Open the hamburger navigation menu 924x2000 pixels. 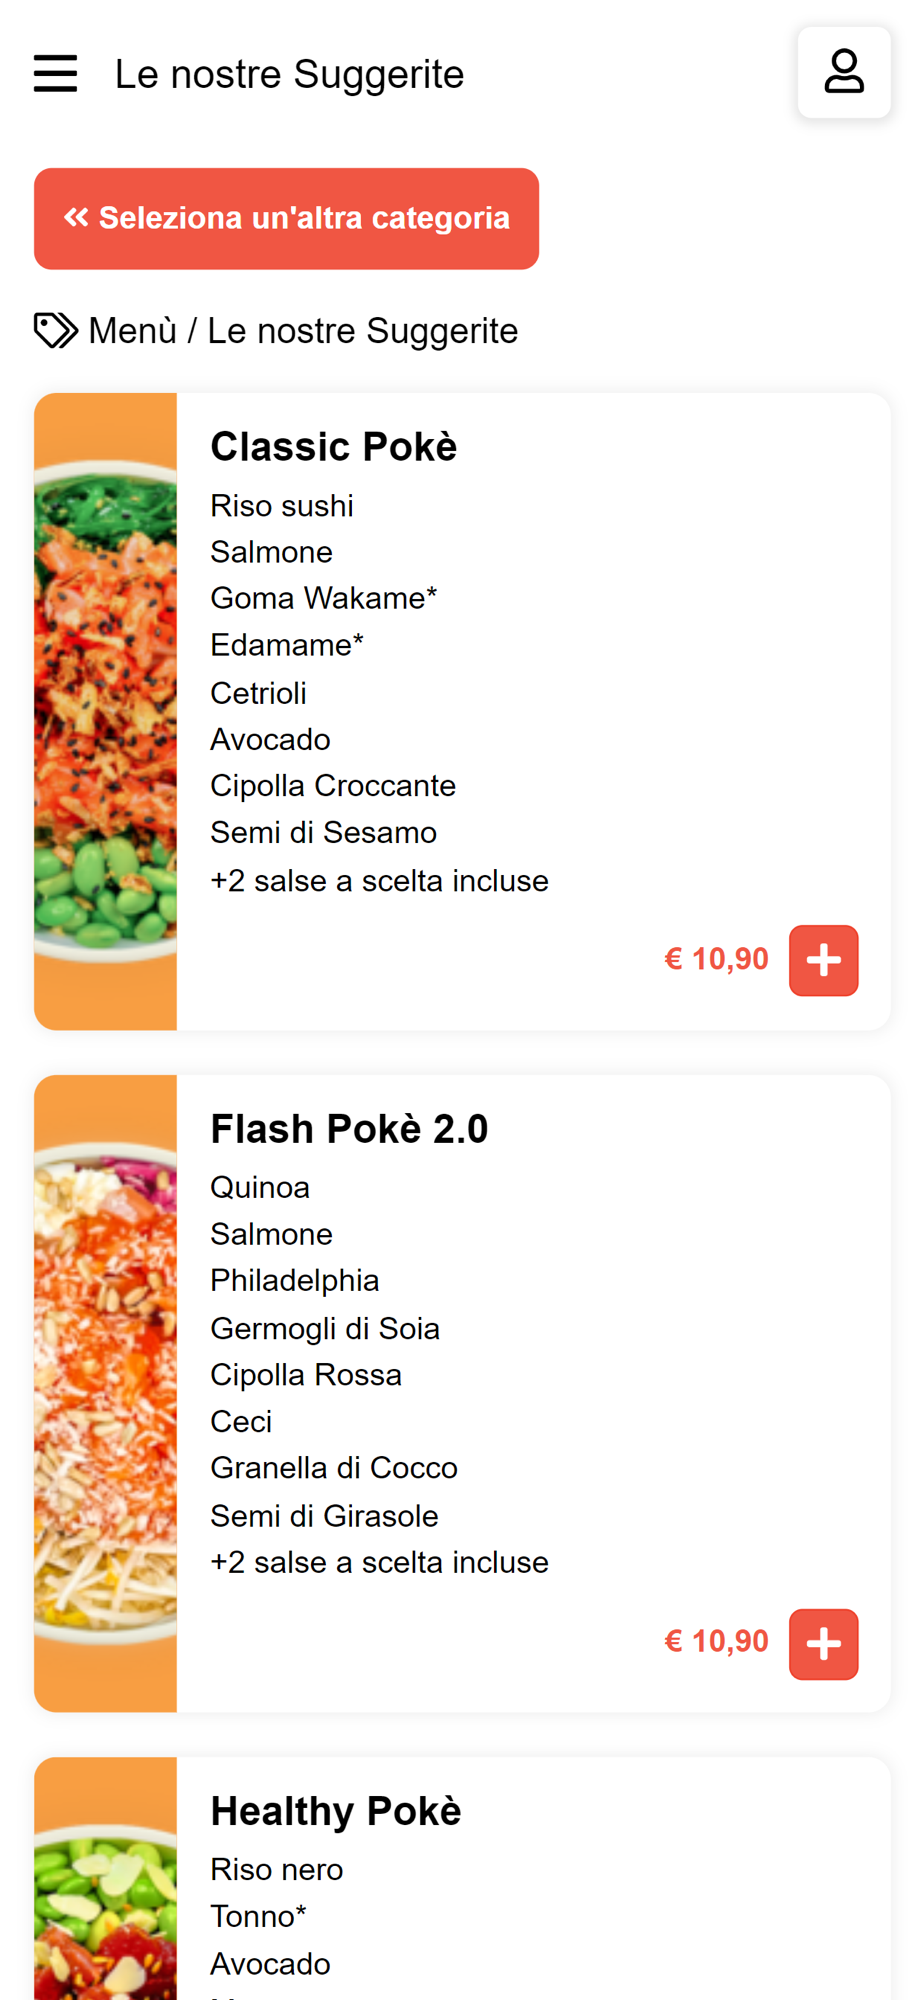pyautogui.click(x=55, y=74)
